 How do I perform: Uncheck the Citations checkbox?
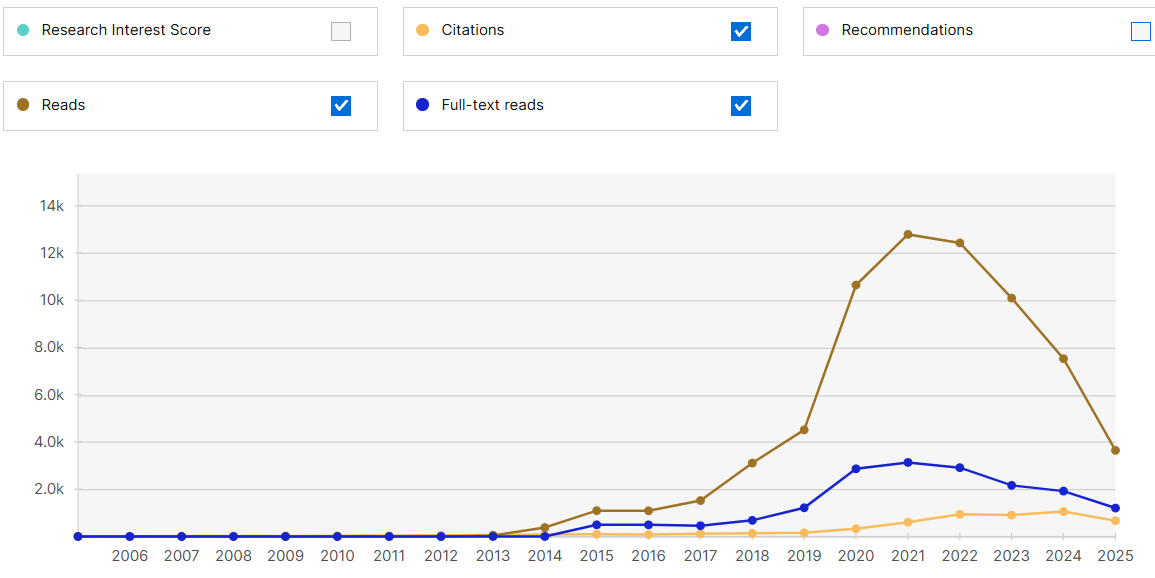coord(741,31)
